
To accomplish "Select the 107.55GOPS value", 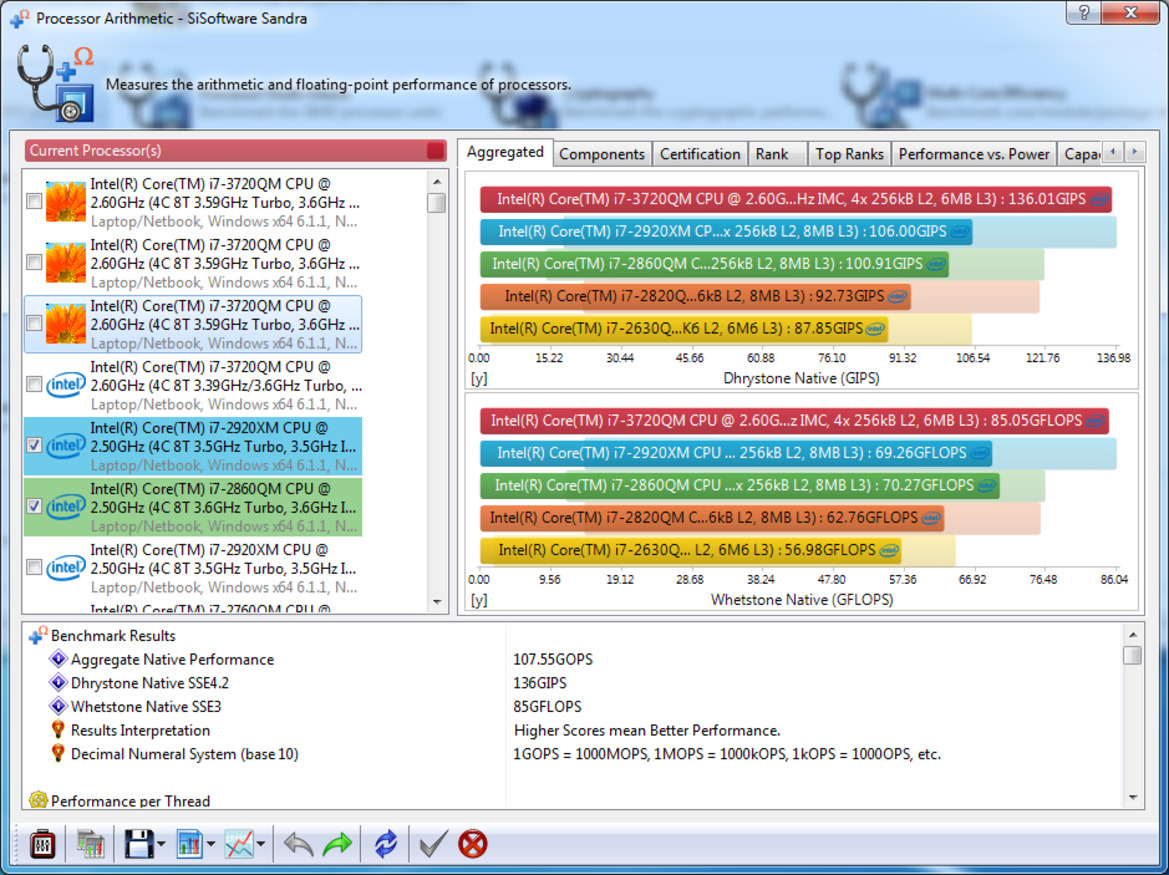I will click(553, 660).
